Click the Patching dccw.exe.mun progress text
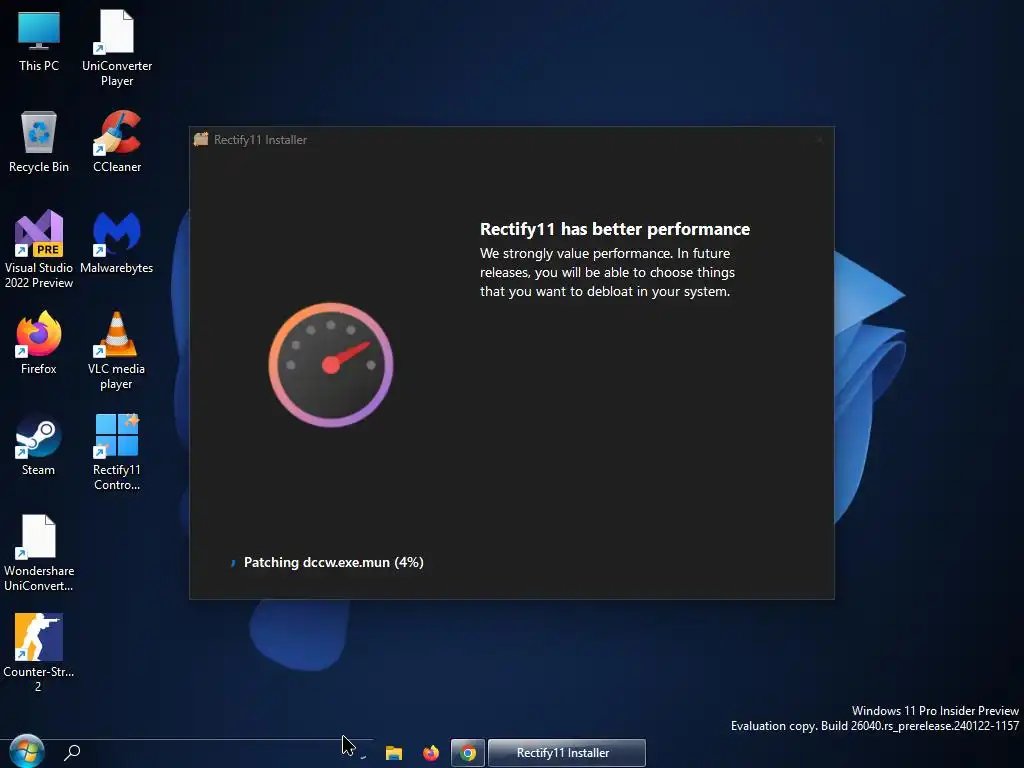Viewport: 1024px width, 768px height. tap(334, 562)
